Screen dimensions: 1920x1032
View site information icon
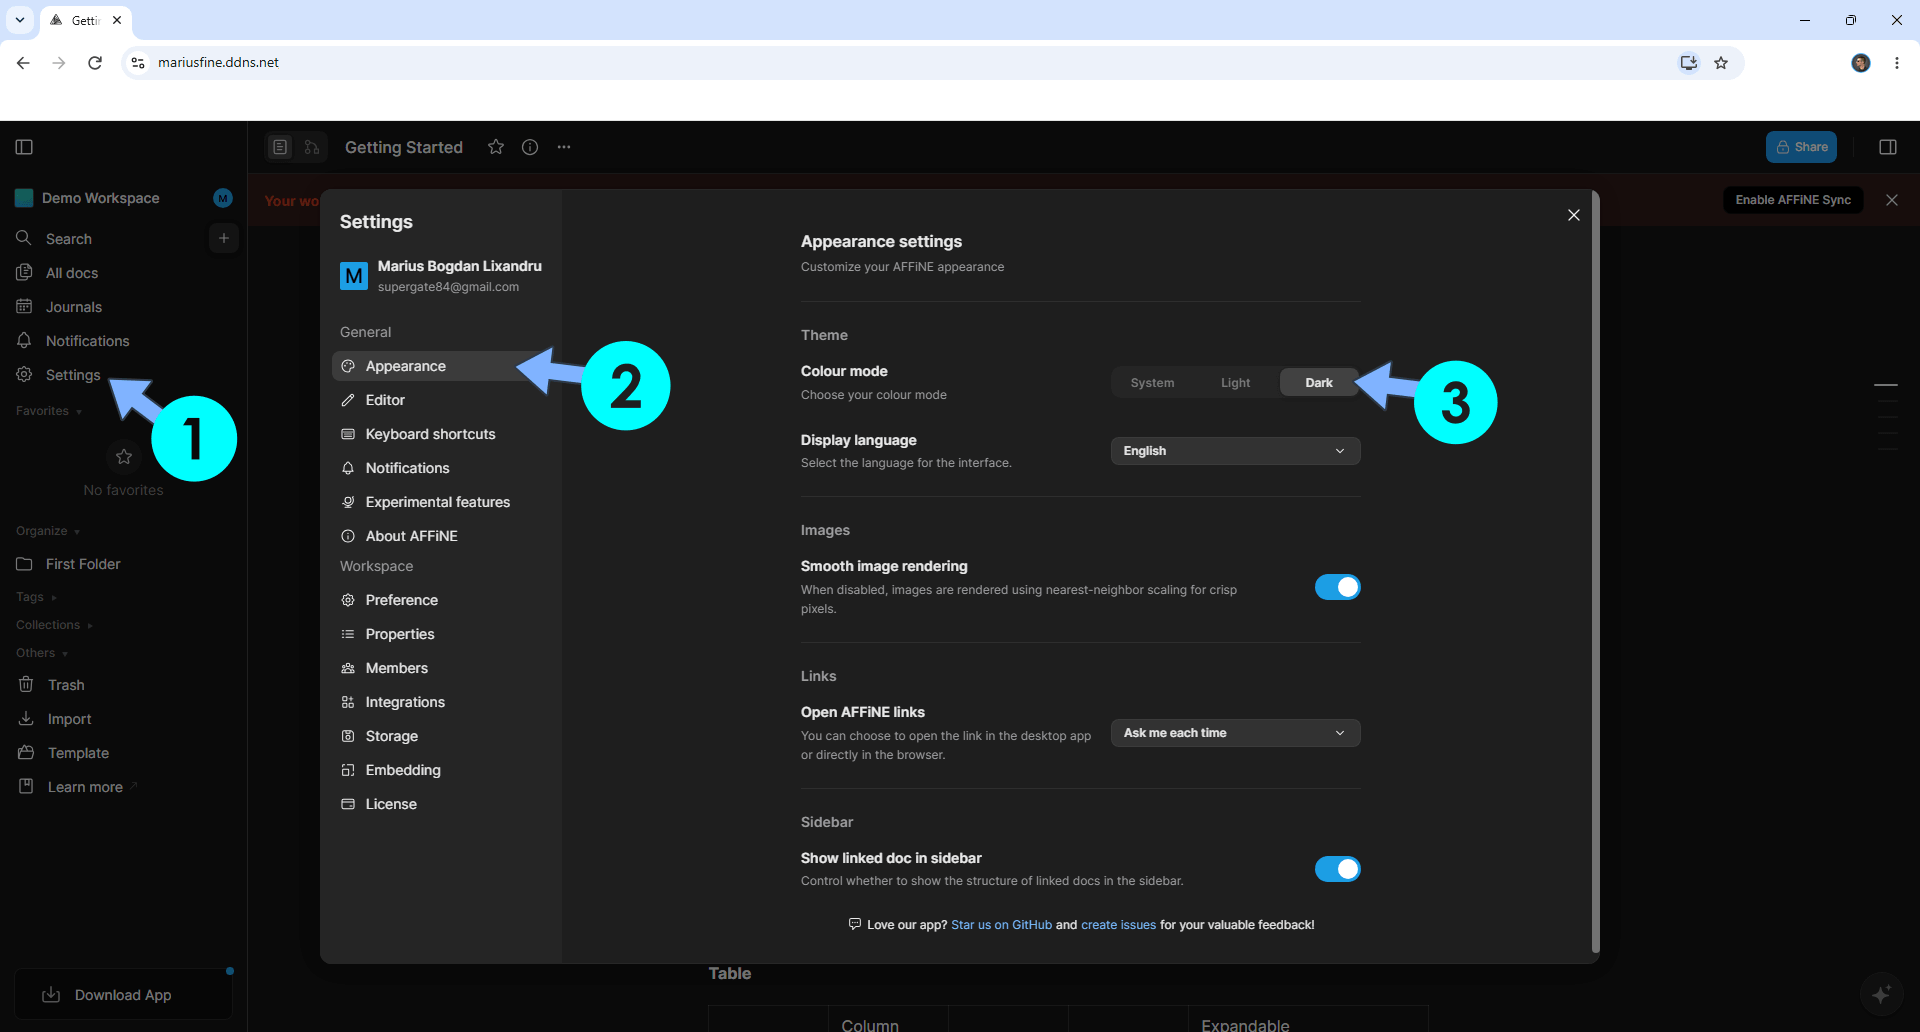click(138, 63)
